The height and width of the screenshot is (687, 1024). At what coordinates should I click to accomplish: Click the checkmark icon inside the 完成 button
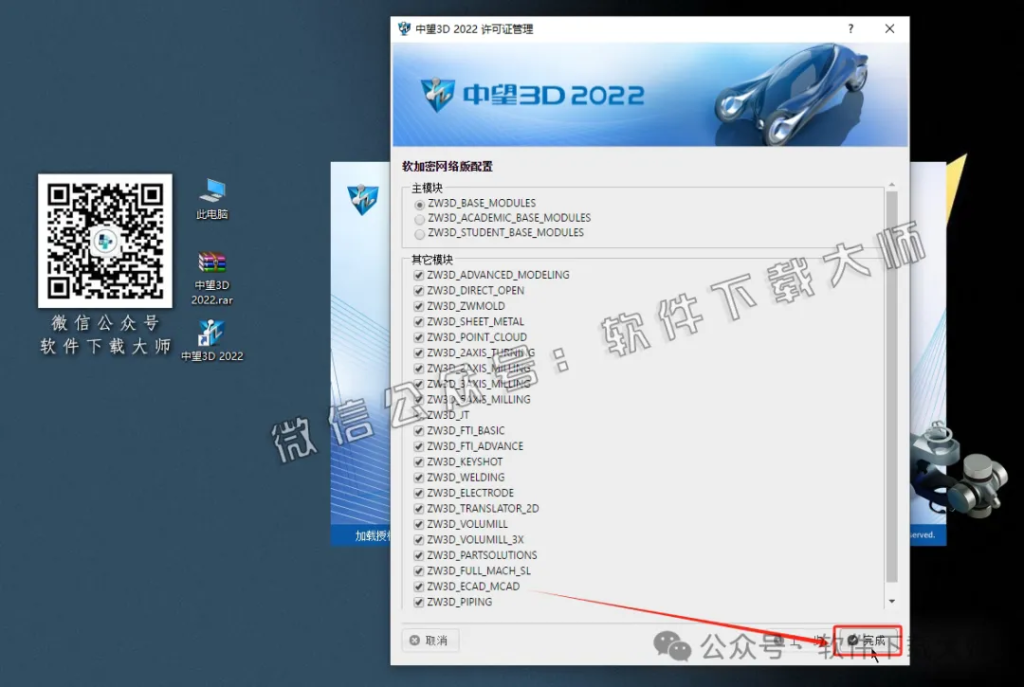pos(852,640)
